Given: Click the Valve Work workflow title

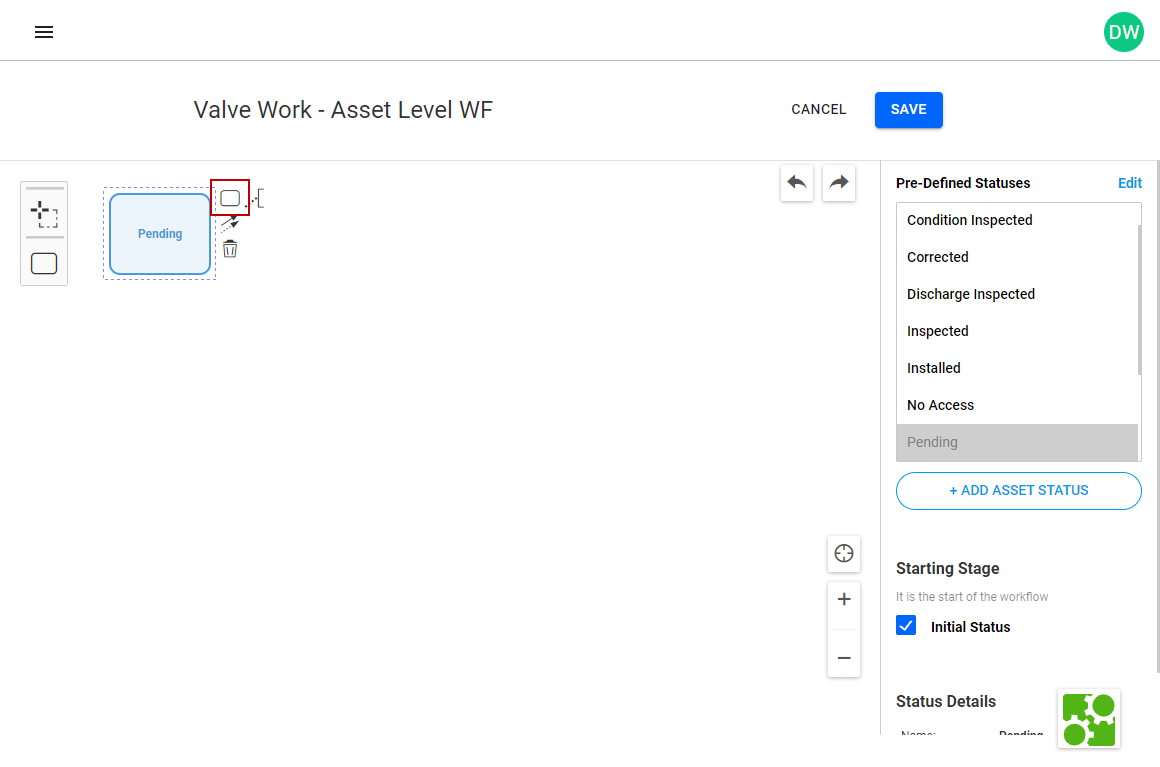Looking at the screenshot, I should 343,109.
